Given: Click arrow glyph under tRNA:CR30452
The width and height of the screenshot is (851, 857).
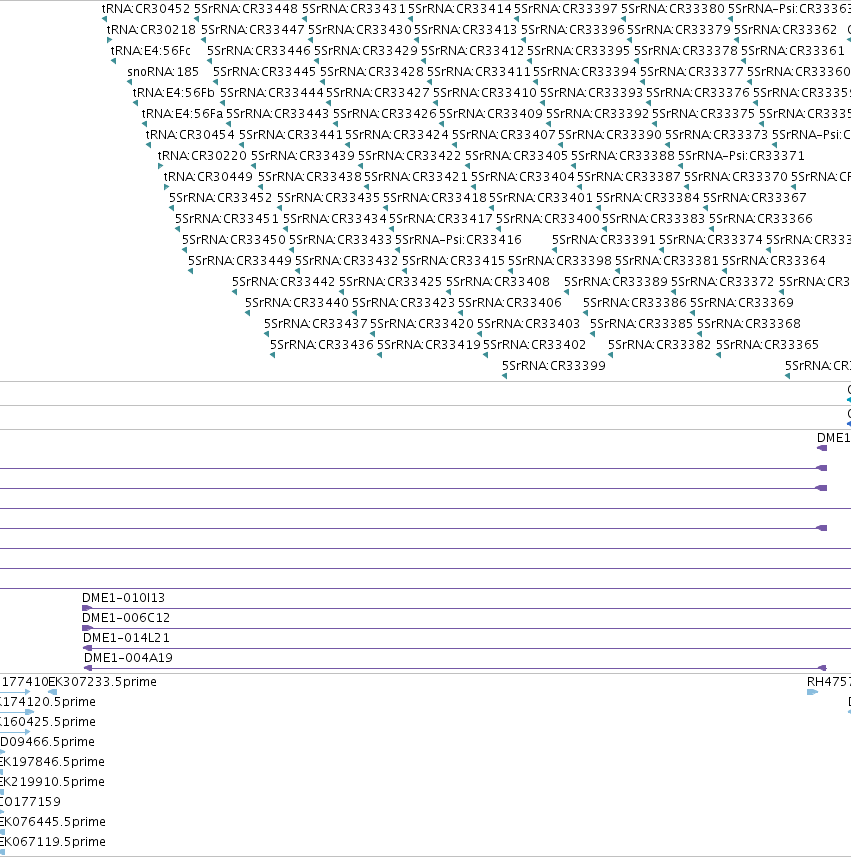Looking at the screenshot, I should (104, 19).
